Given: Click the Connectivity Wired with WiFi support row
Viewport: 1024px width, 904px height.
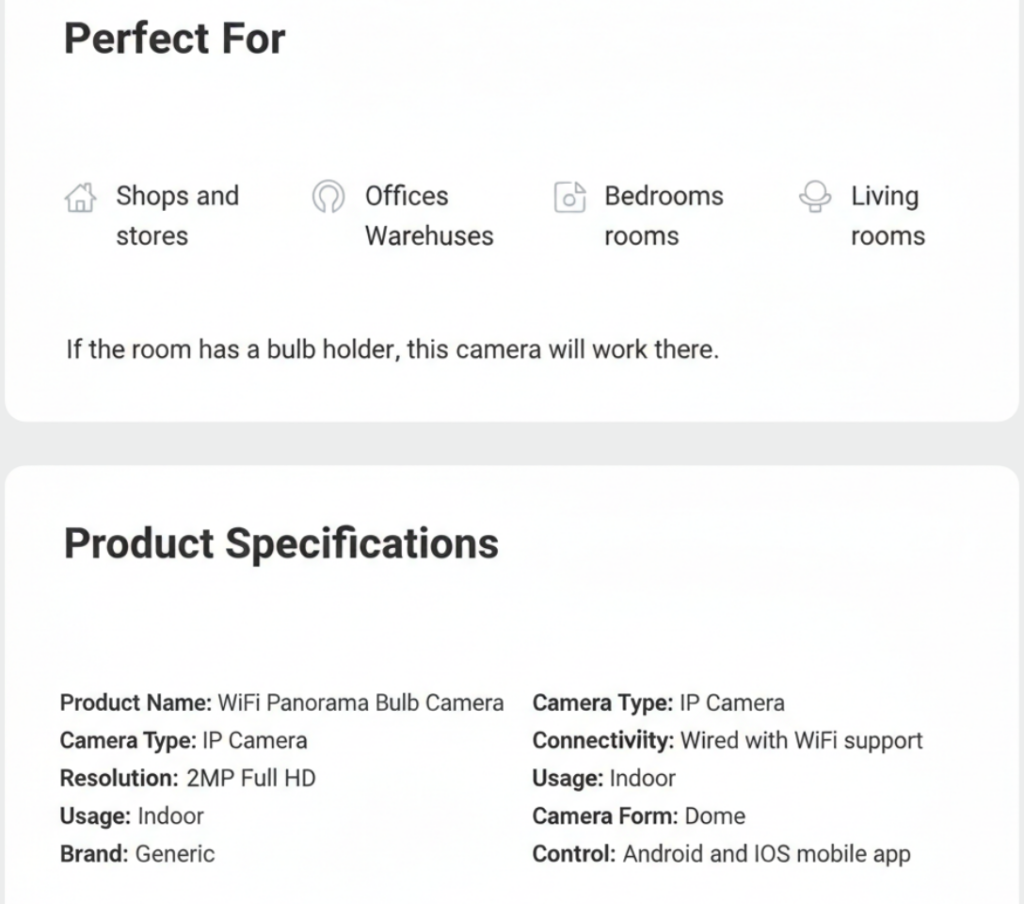Looking at the screenshot, I should click(727, 741).
